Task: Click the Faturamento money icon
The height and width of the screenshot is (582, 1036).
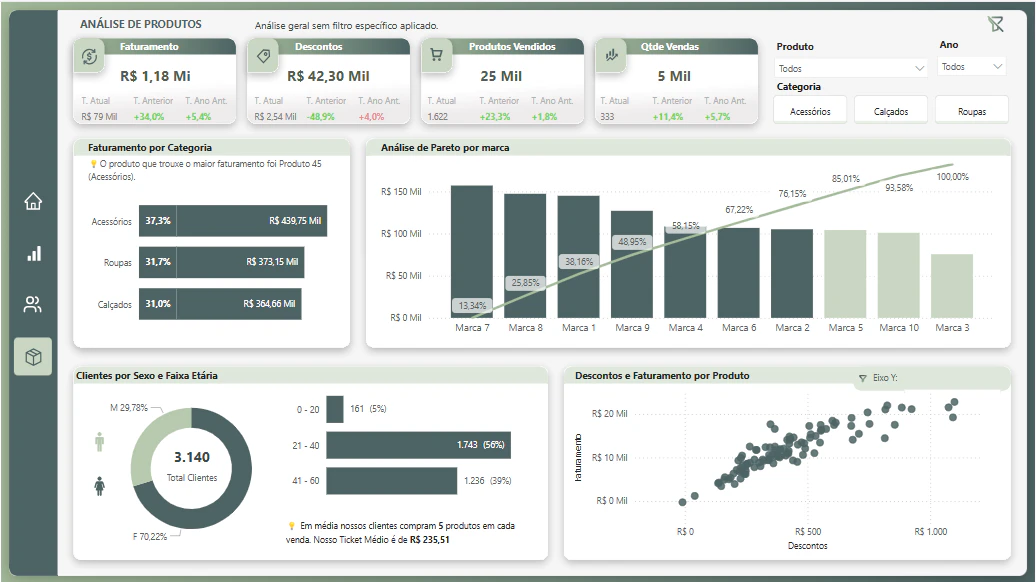Action: point(90,56)
